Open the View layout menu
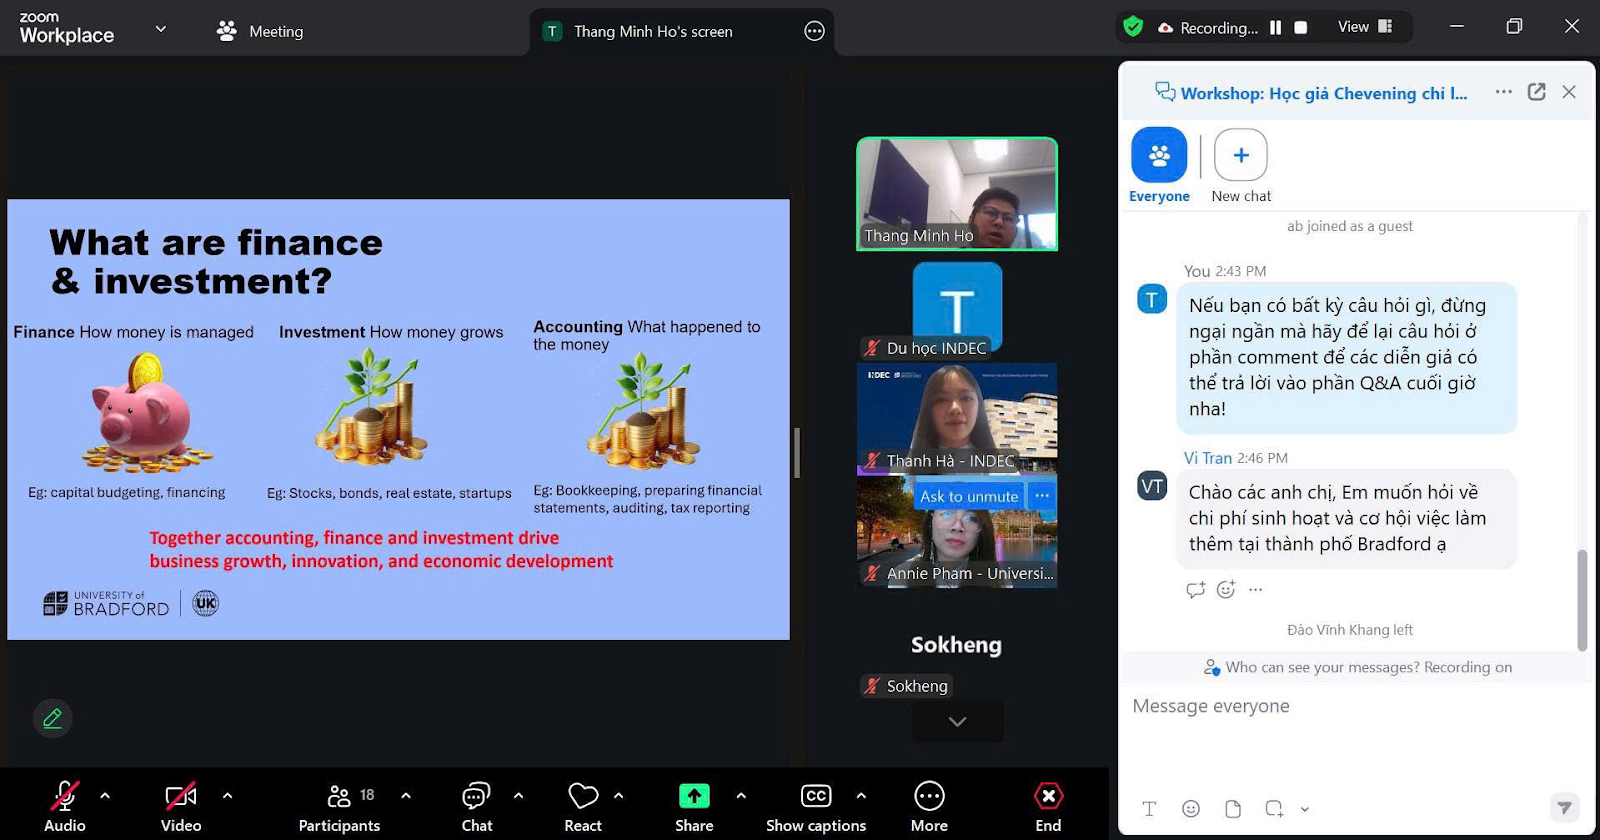The height and width of the screenshot is (840, 1600). [x=1364, y=27]
